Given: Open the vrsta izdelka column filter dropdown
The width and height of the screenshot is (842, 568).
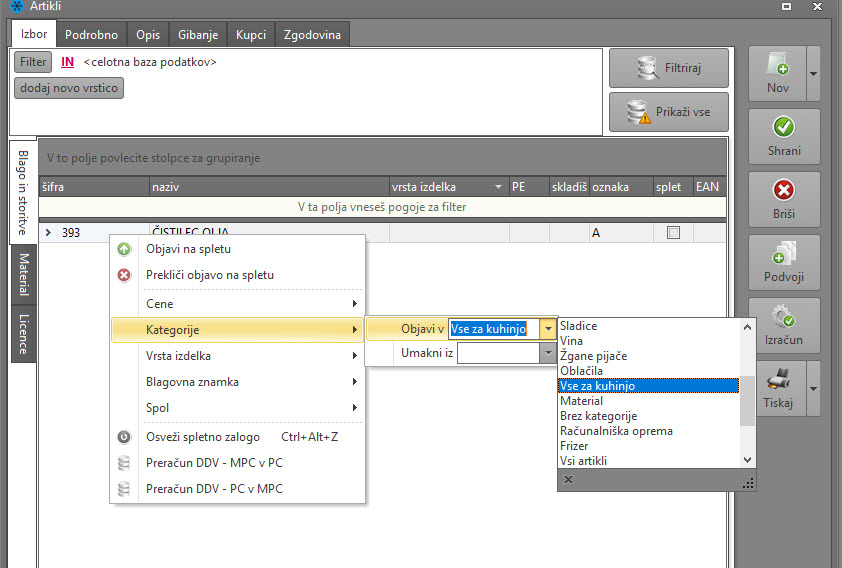Looking at the screenshot, I should point(498,187).
